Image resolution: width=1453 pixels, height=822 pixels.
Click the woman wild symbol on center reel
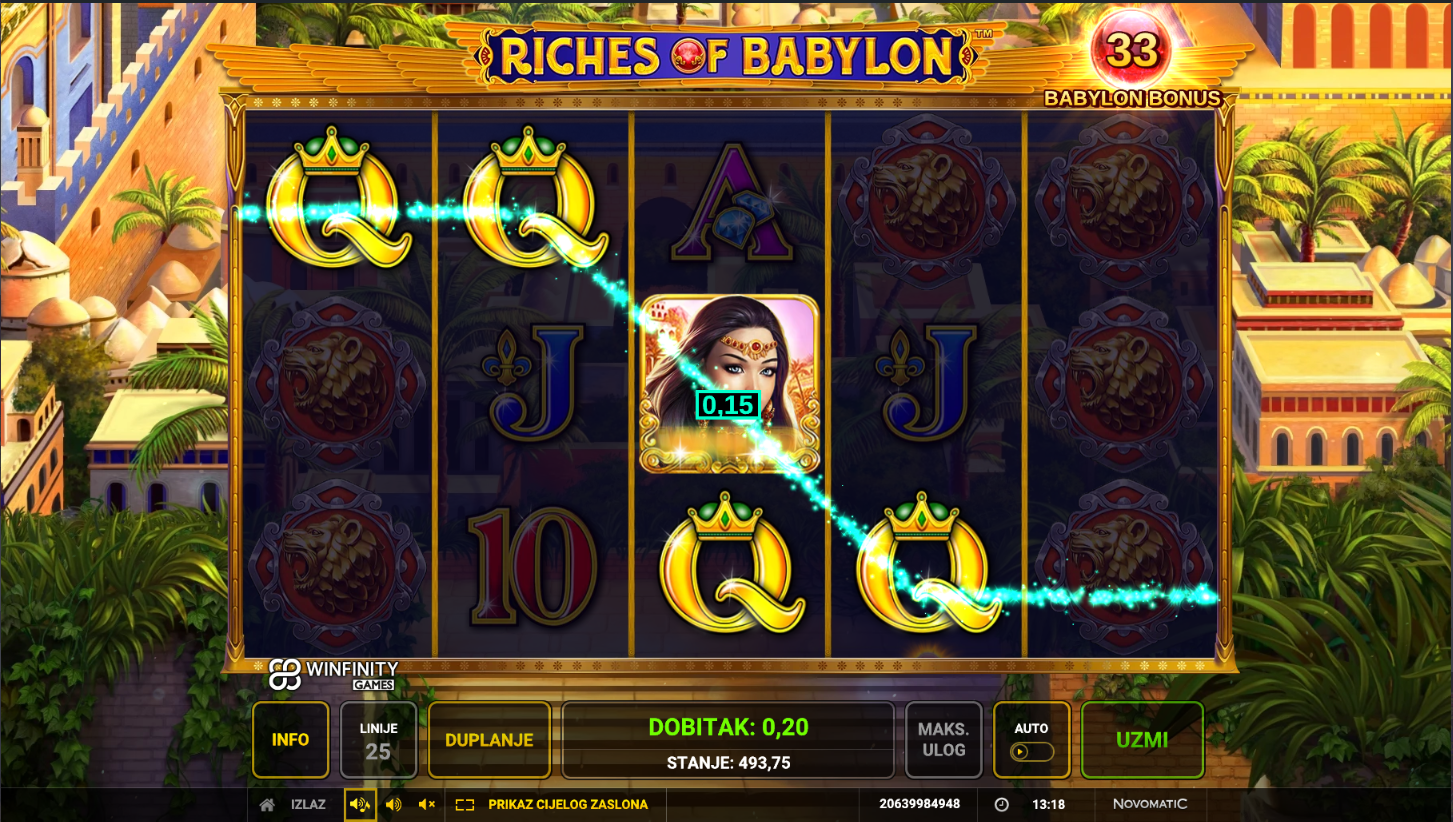(729, 384)
